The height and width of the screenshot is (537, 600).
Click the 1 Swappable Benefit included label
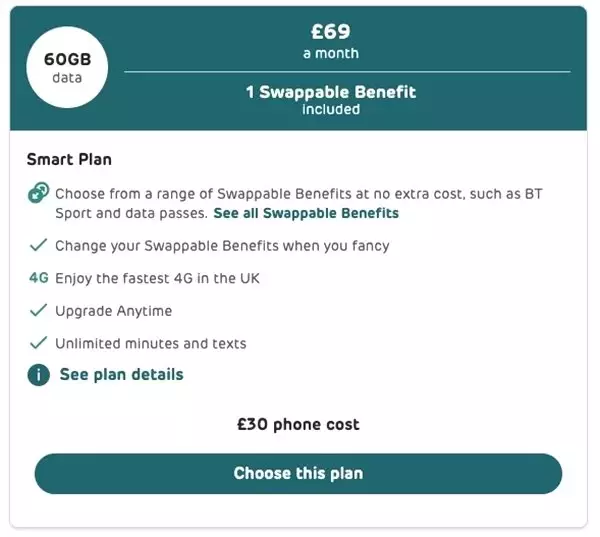tap(330, 100)
